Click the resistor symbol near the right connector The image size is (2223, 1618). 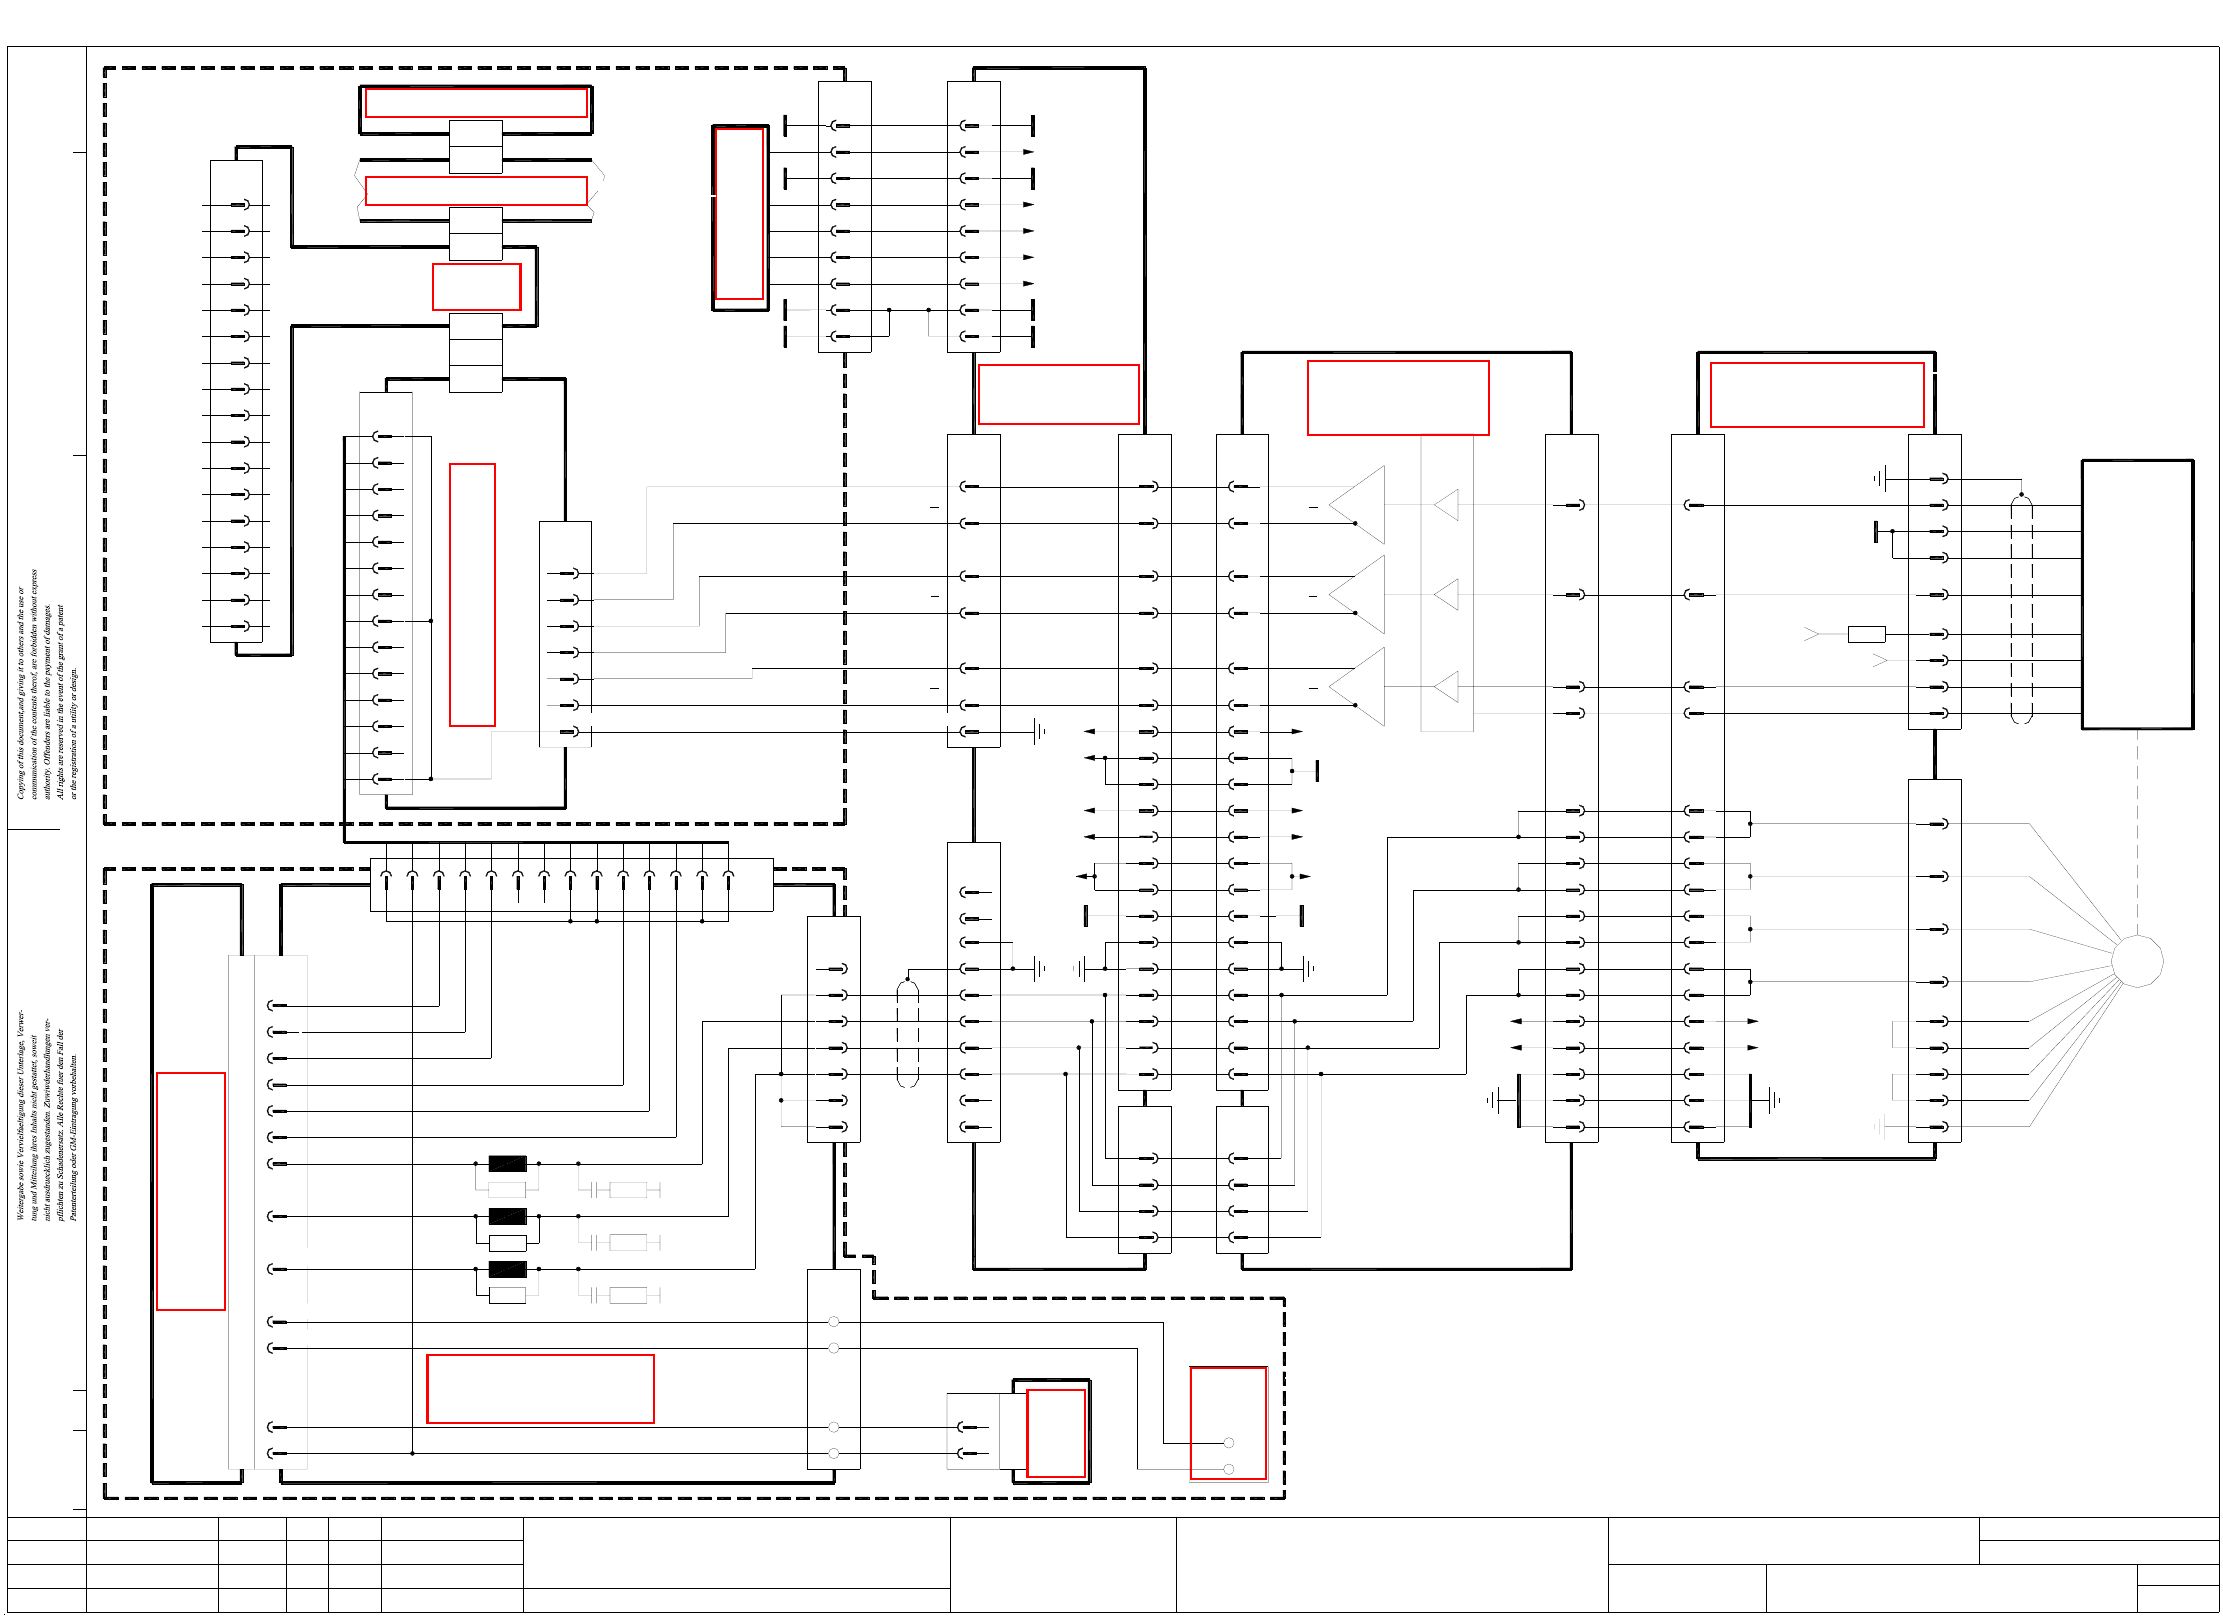click(1866, 634)
